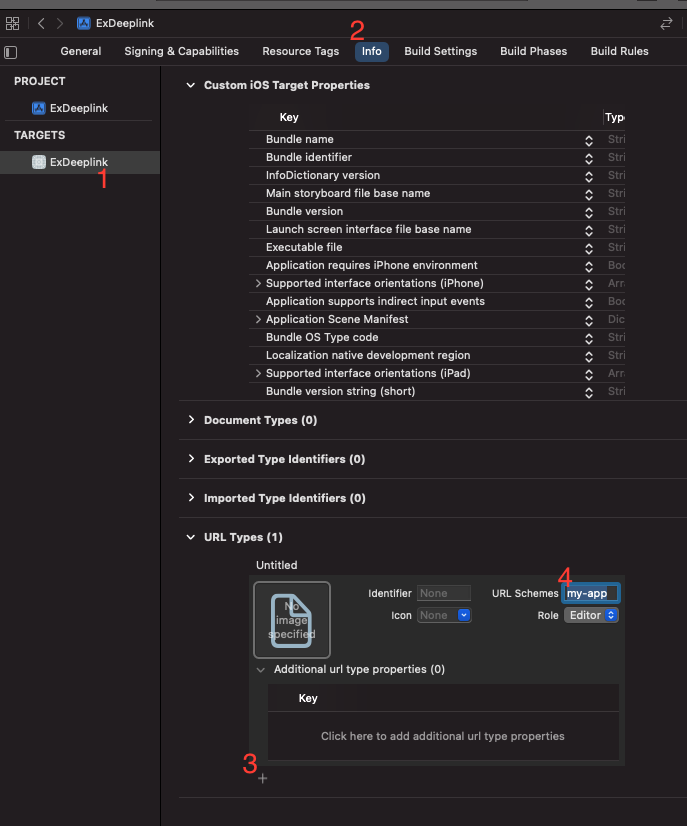Expand Supported interface orientations (iPhone) row
The height and width of the screenshot is (826, 687).
[258, 283]
